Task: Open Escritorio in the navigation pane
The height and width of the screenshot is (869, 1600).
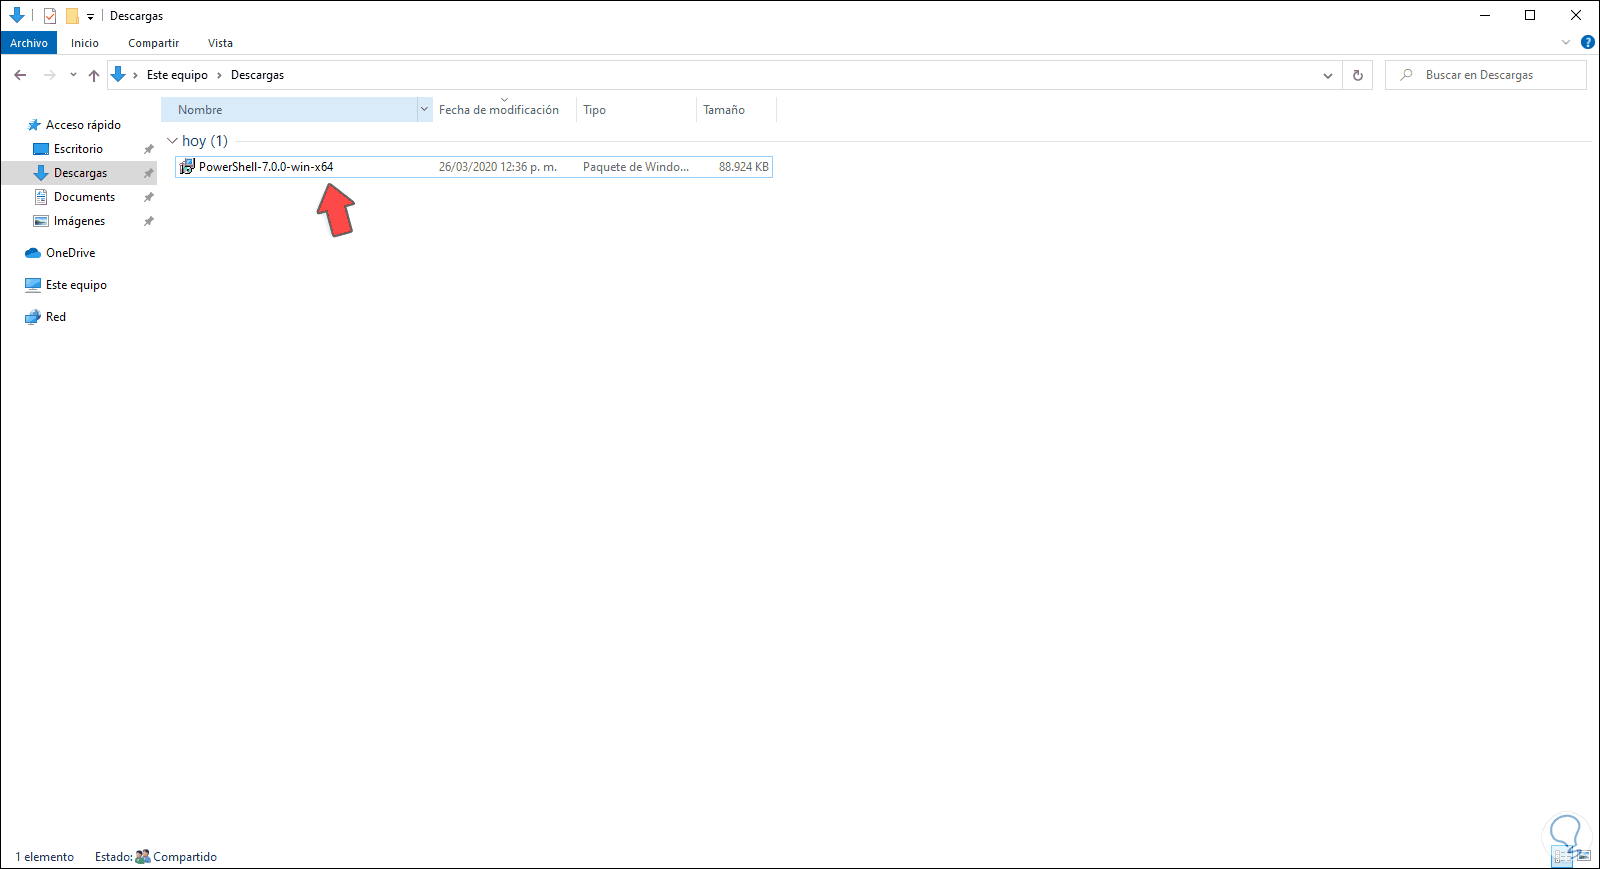Action: [x=78, y=149]
